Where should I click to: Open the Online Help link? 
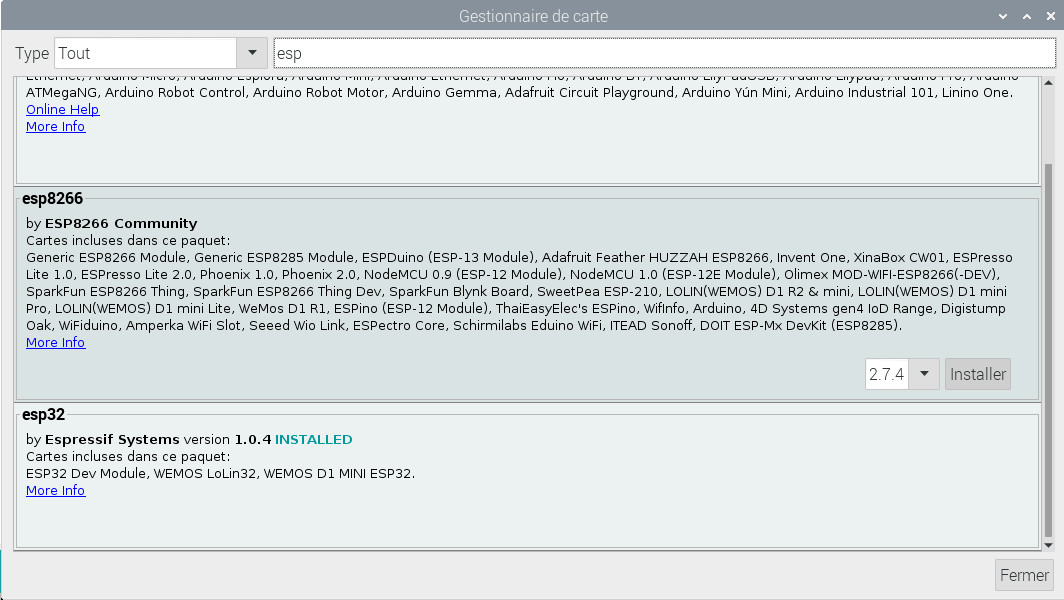click(x=62, y=110)
